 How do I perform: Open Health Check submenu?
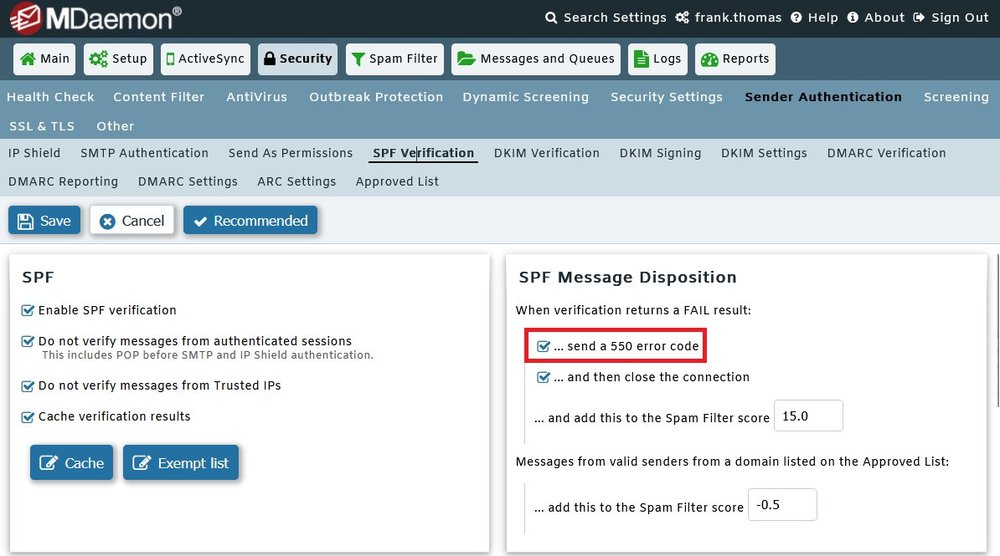50,97
